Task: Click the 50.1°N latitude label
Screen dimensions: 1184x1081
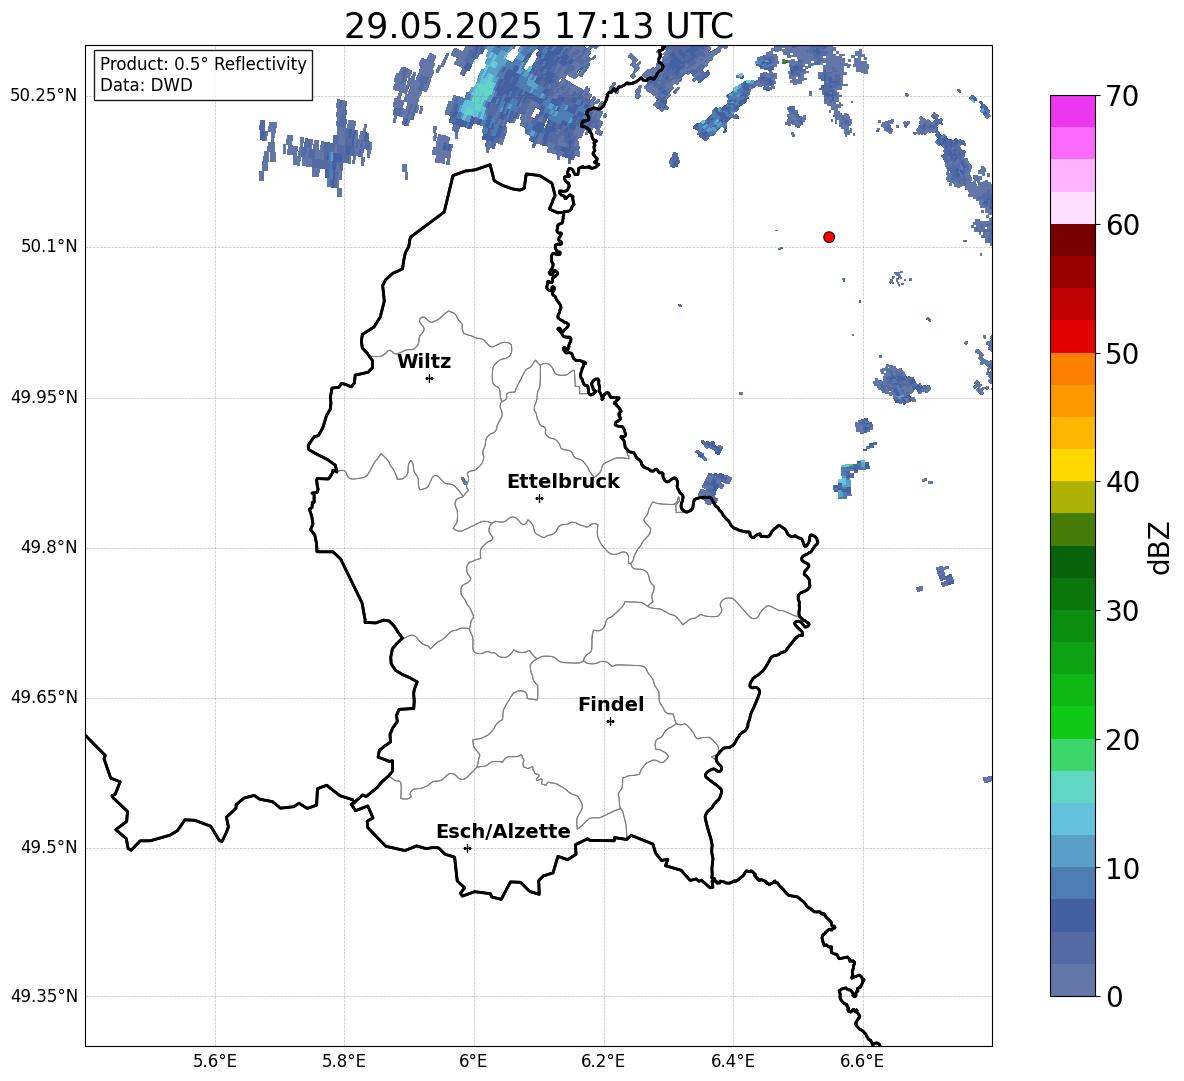Action: click(x=49, y=246)
